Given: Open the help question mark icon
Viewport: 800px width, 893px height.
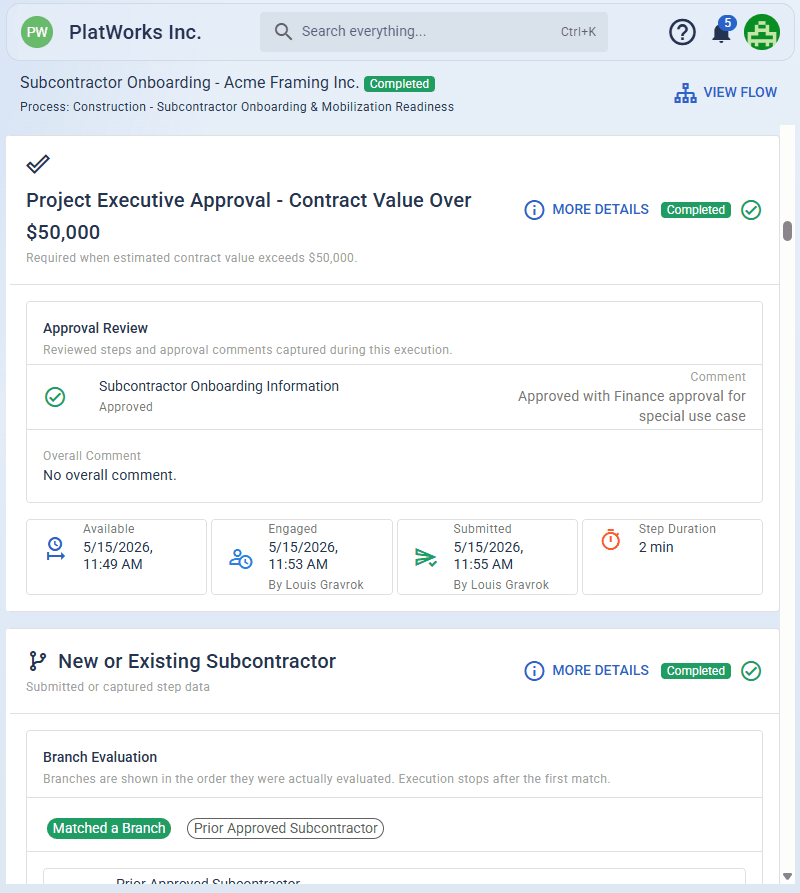Looking at the screenshot, I should [682, 32].
